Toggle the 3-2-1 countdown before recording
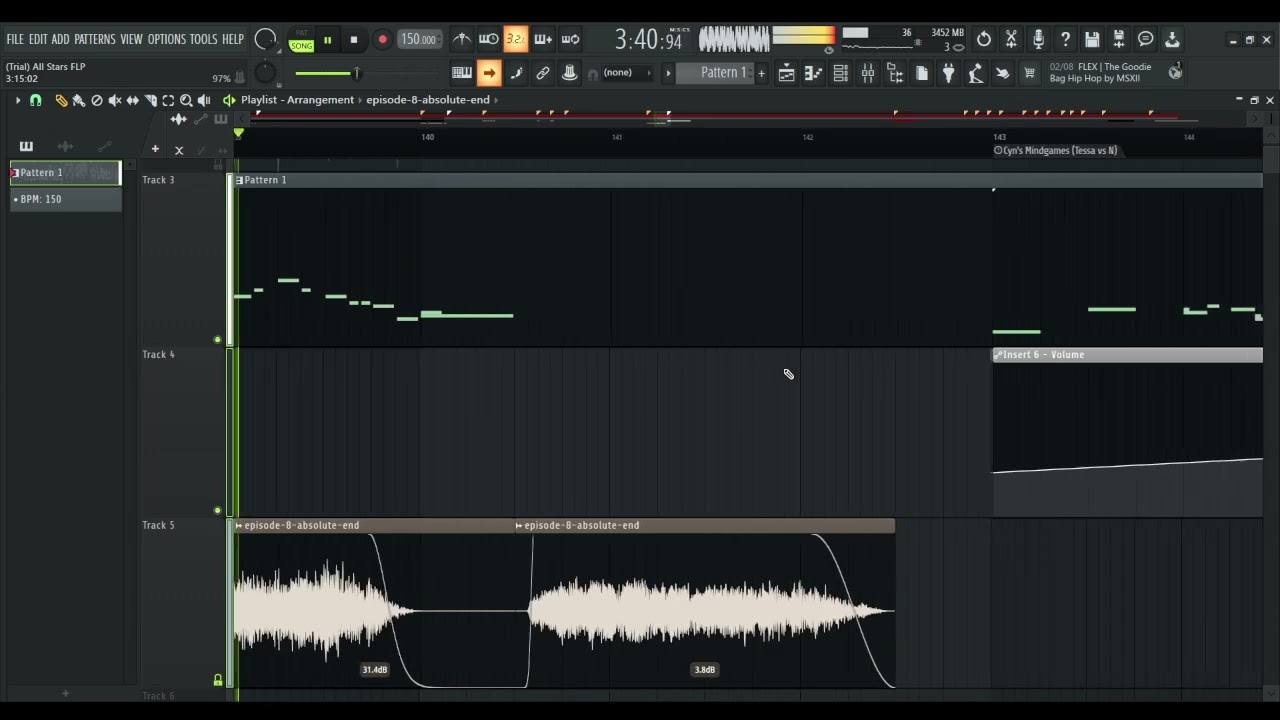 click(515, 39)
